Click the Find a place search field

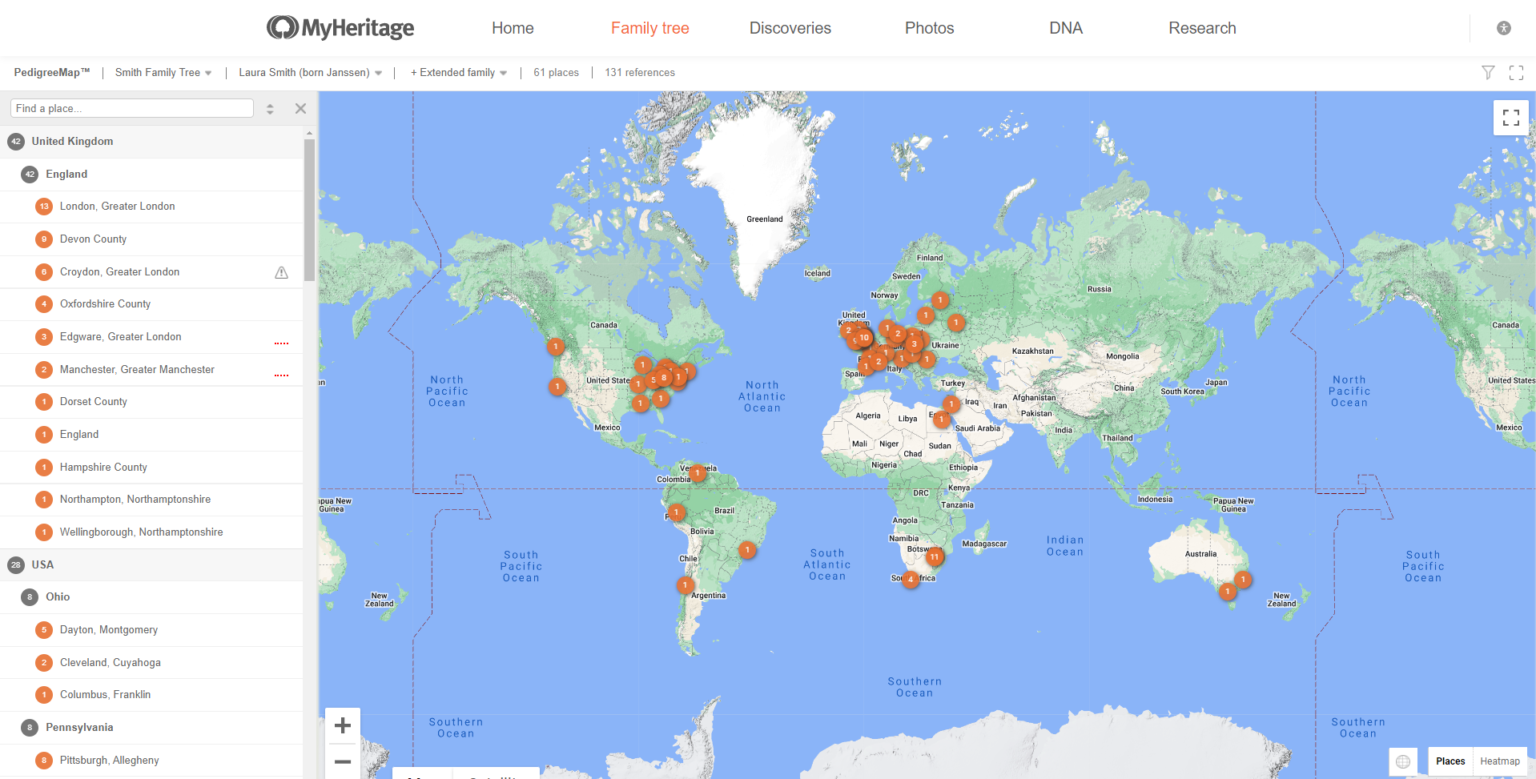(x=130, y=108)
